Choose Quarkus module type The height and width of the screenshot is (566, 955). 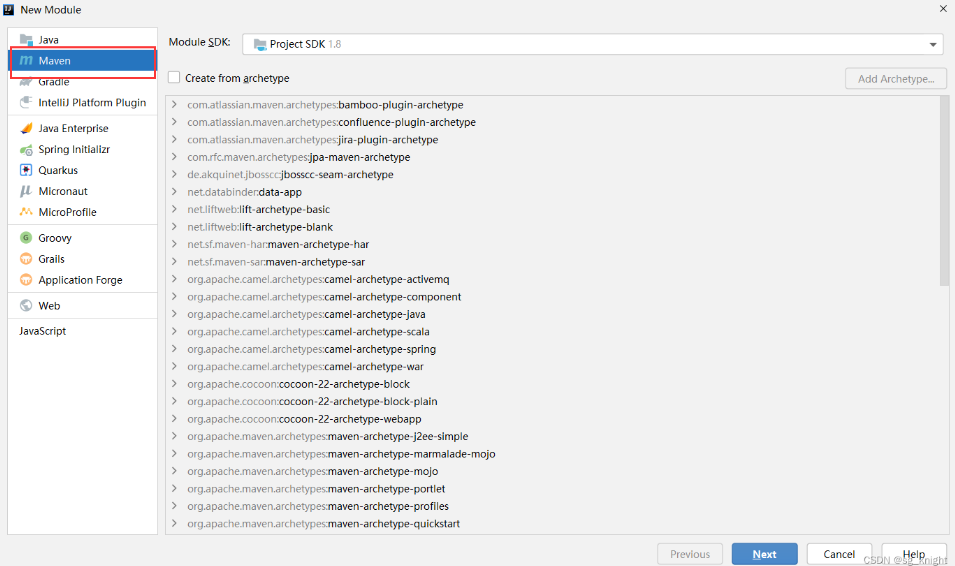[82, 170]
